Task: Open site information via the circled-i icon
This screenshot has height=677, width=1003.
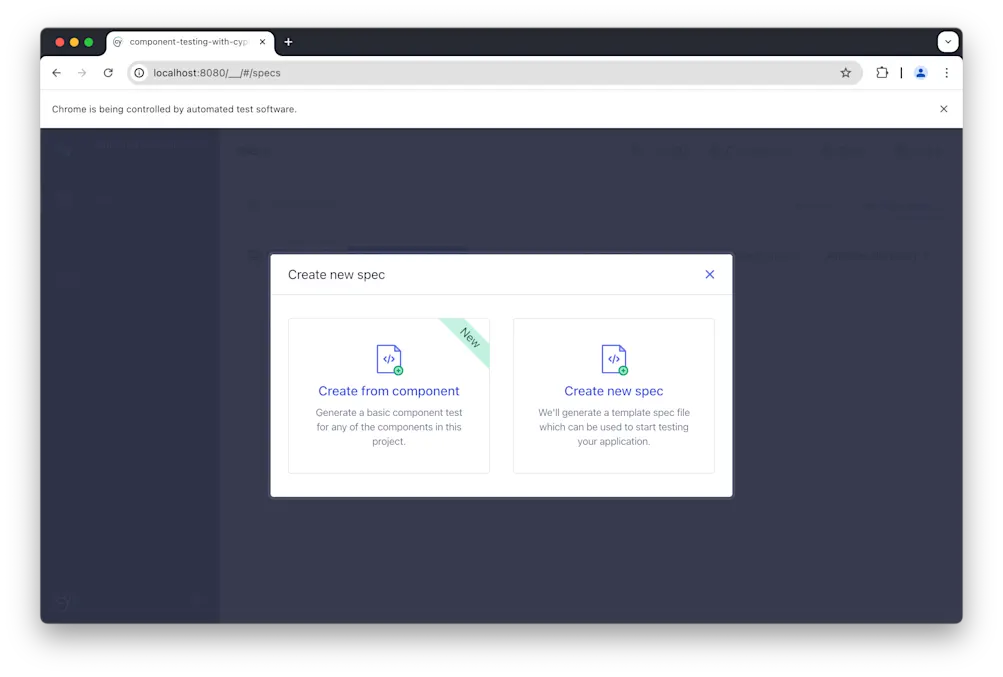Action: tap(139, 72)
